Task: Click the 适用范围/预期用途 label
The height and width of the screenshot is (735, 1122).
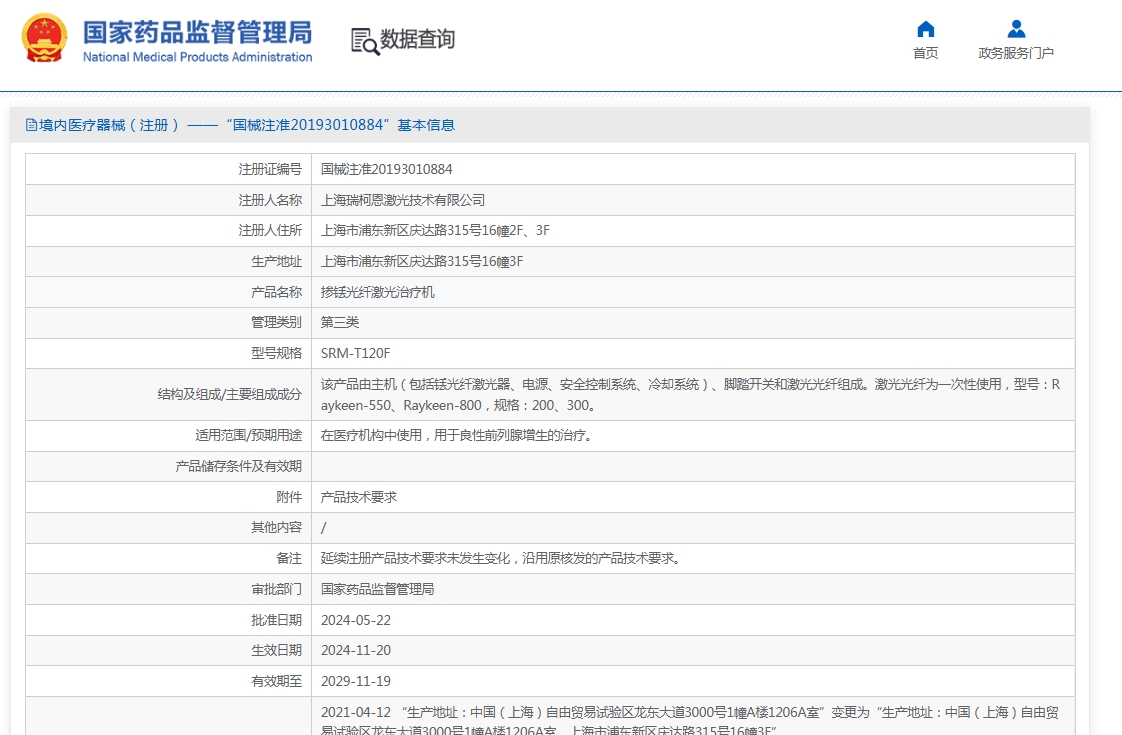Action: 248,436
